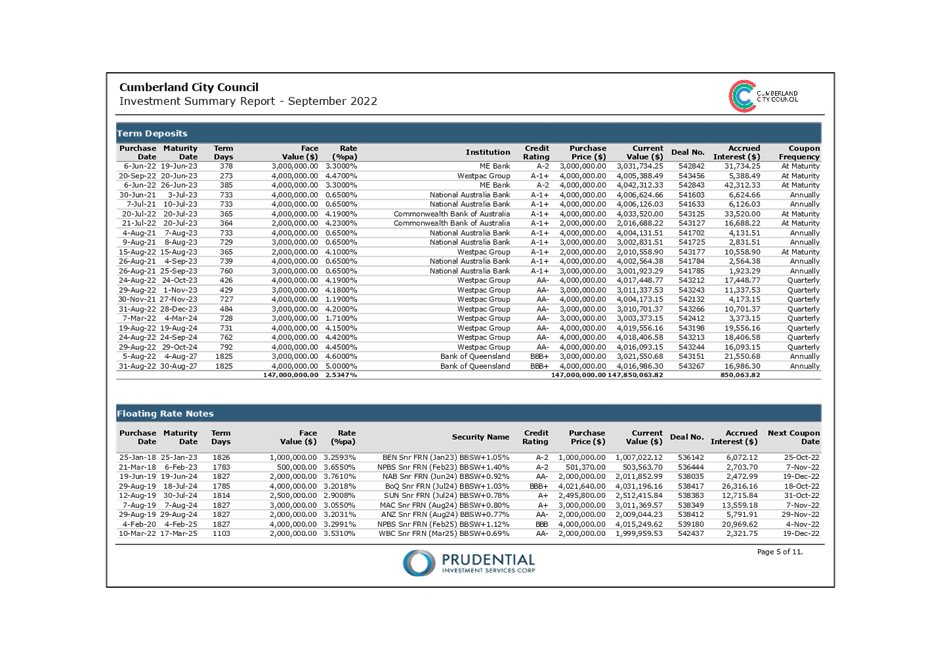Select deal number 541633
The image size is (941, 660).
click(x=691, y=204)
